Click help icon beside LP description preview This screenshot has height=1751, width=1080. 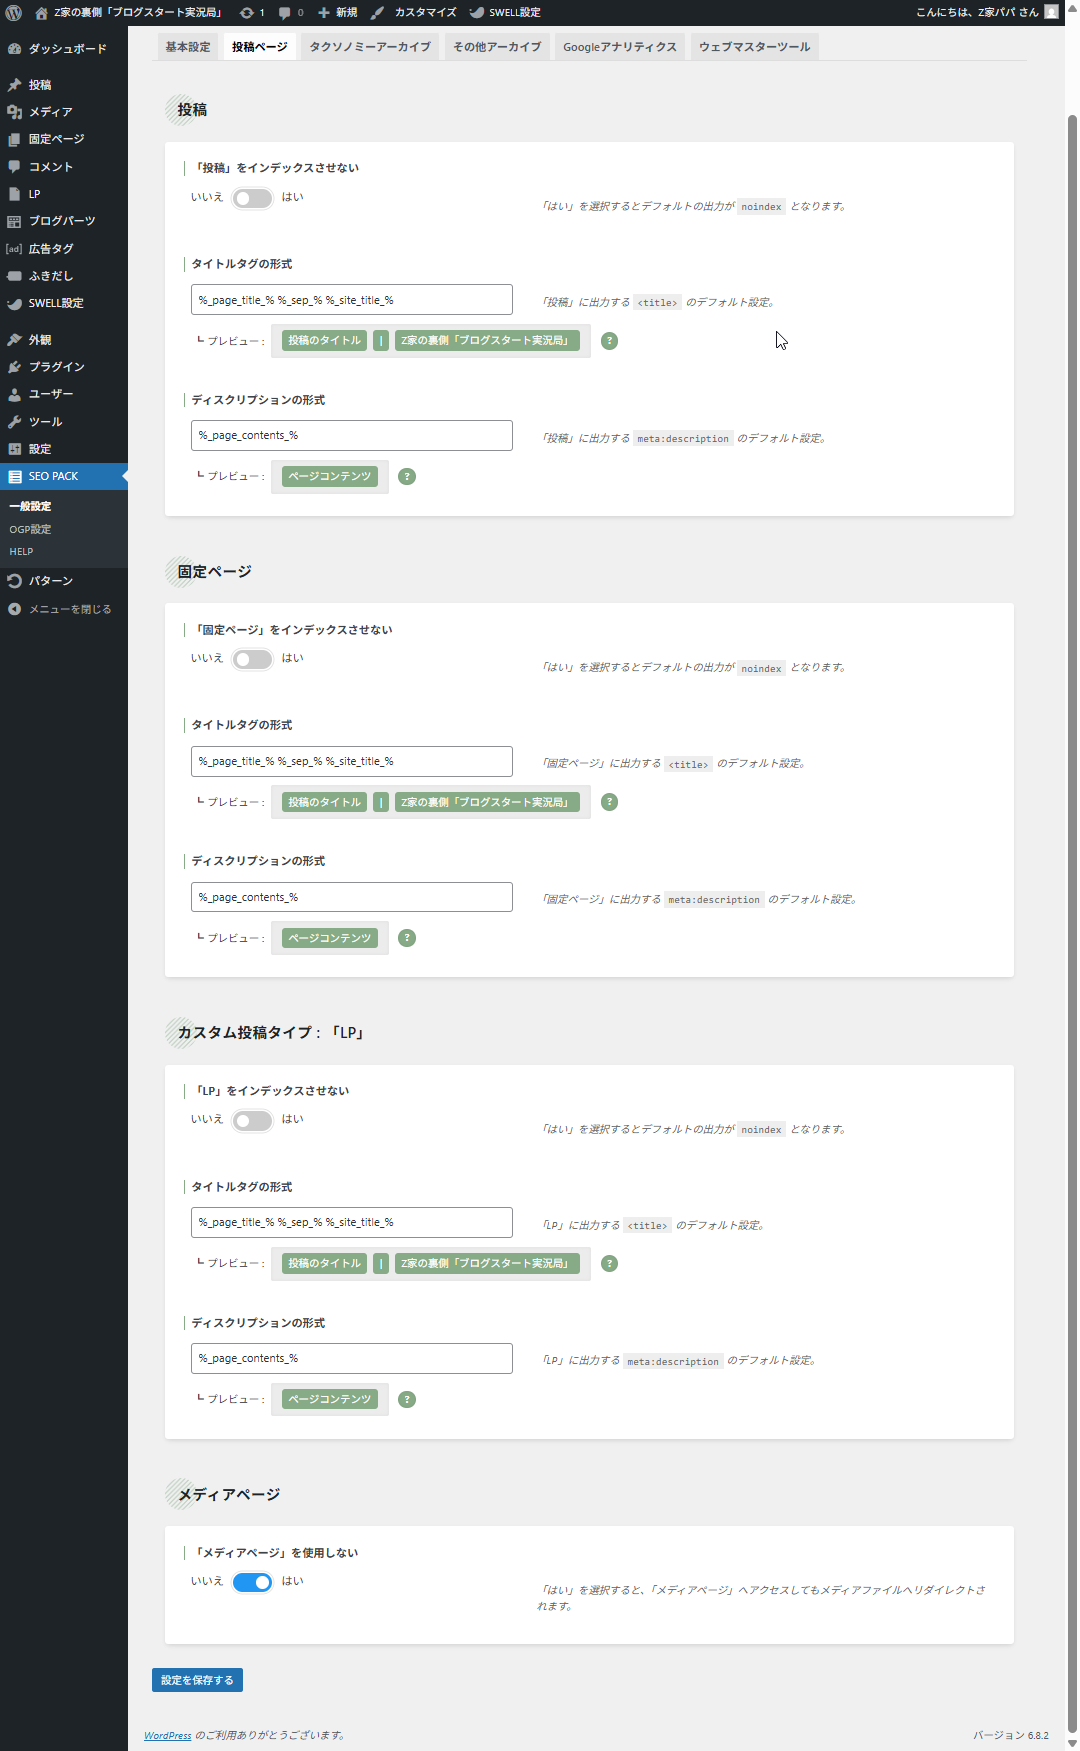(x=407, y=1400)
